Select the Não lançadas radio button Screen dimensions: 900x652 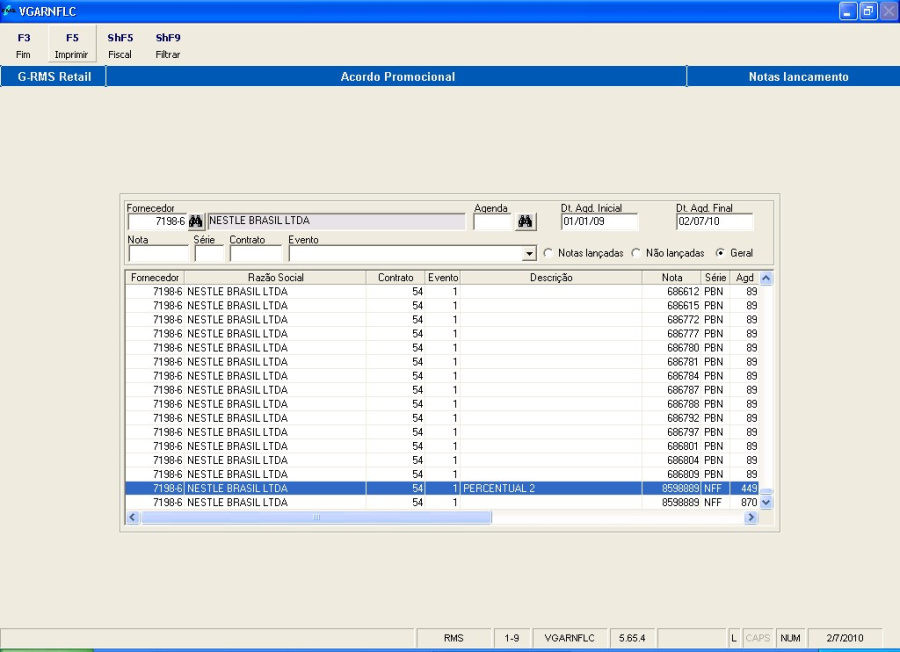coord(636,253)
